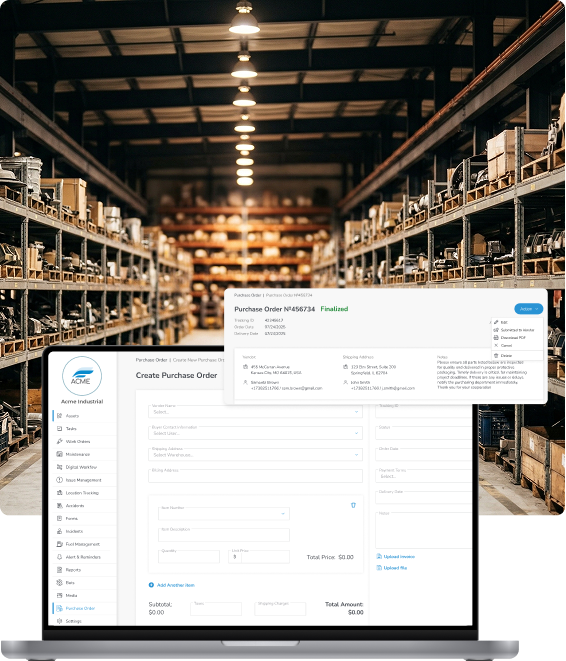Open Work Orders wrench icon
566x661 pixels.
(x=59, y=441)
